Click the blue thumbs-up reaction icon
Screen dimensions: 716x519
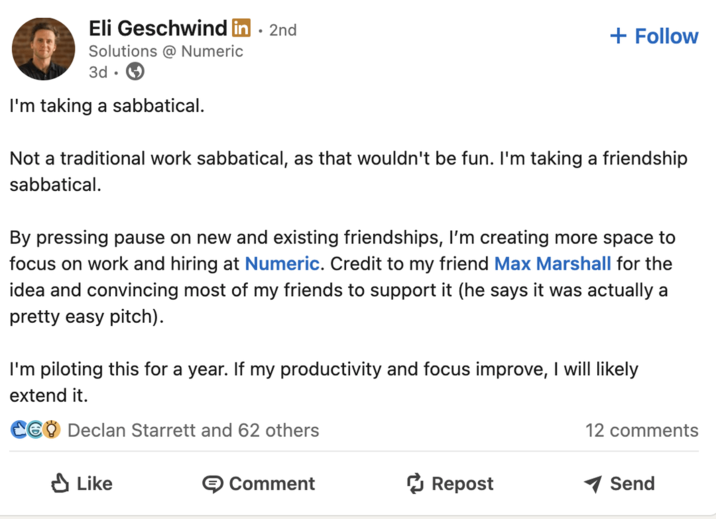click(x=18, y=430)
